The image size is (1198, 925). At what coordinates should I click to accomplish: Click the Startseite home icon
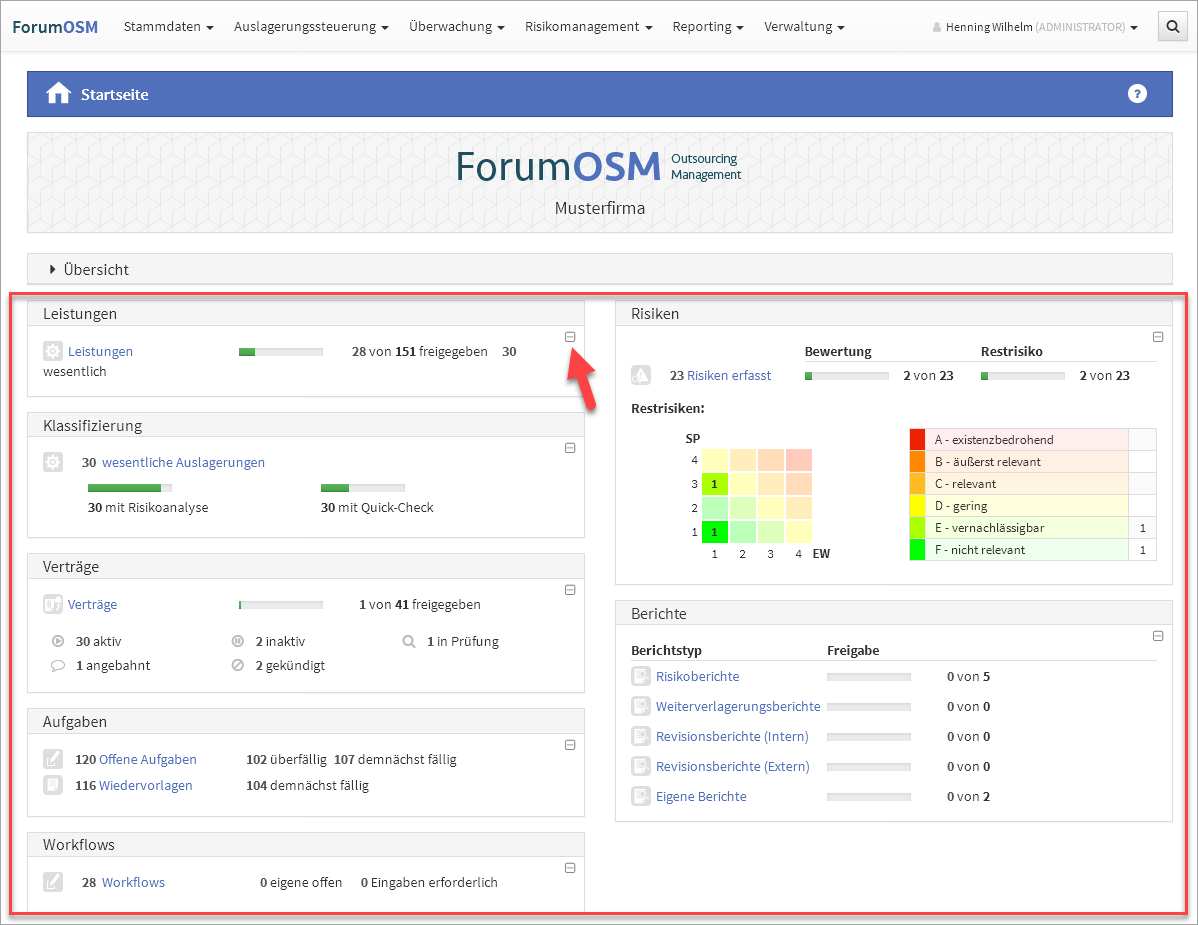pos(59,94)
